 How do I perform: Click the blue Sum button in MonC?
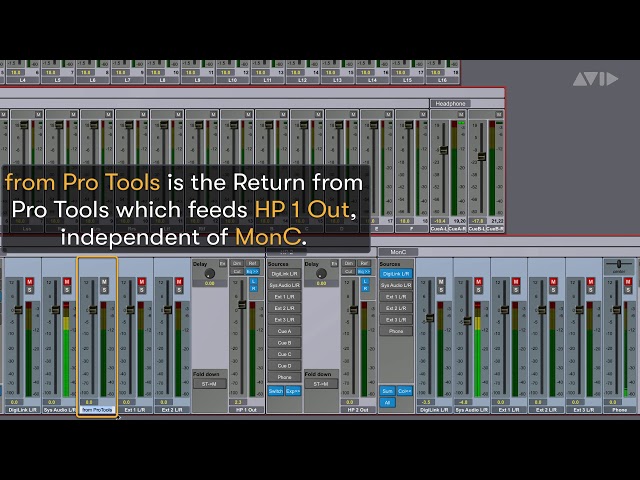click(x=387, y=391)
